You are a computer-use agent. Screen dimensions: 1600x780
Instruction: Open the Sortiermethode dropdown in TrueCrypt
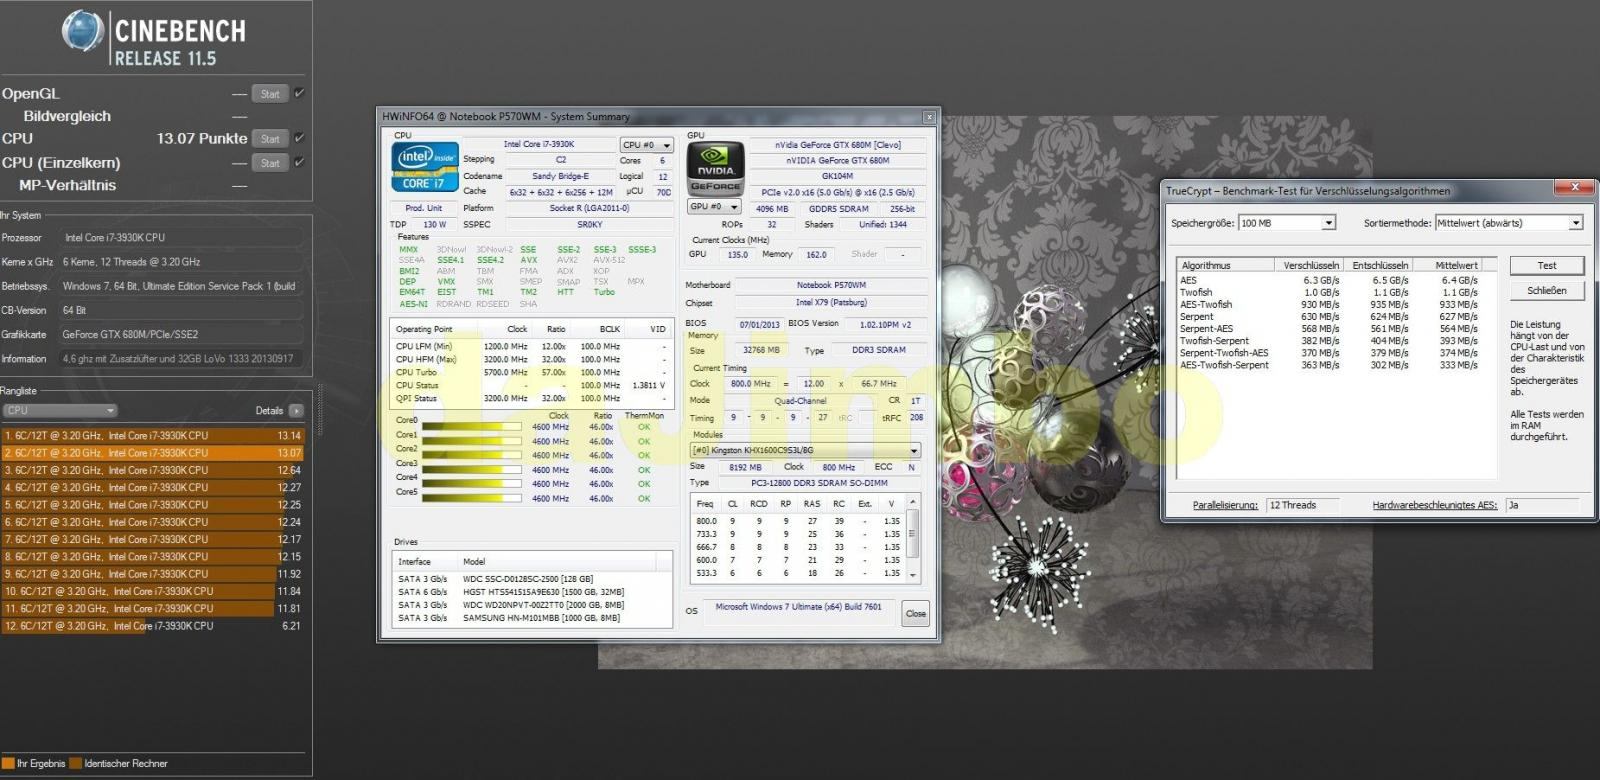pos(1508,223)
